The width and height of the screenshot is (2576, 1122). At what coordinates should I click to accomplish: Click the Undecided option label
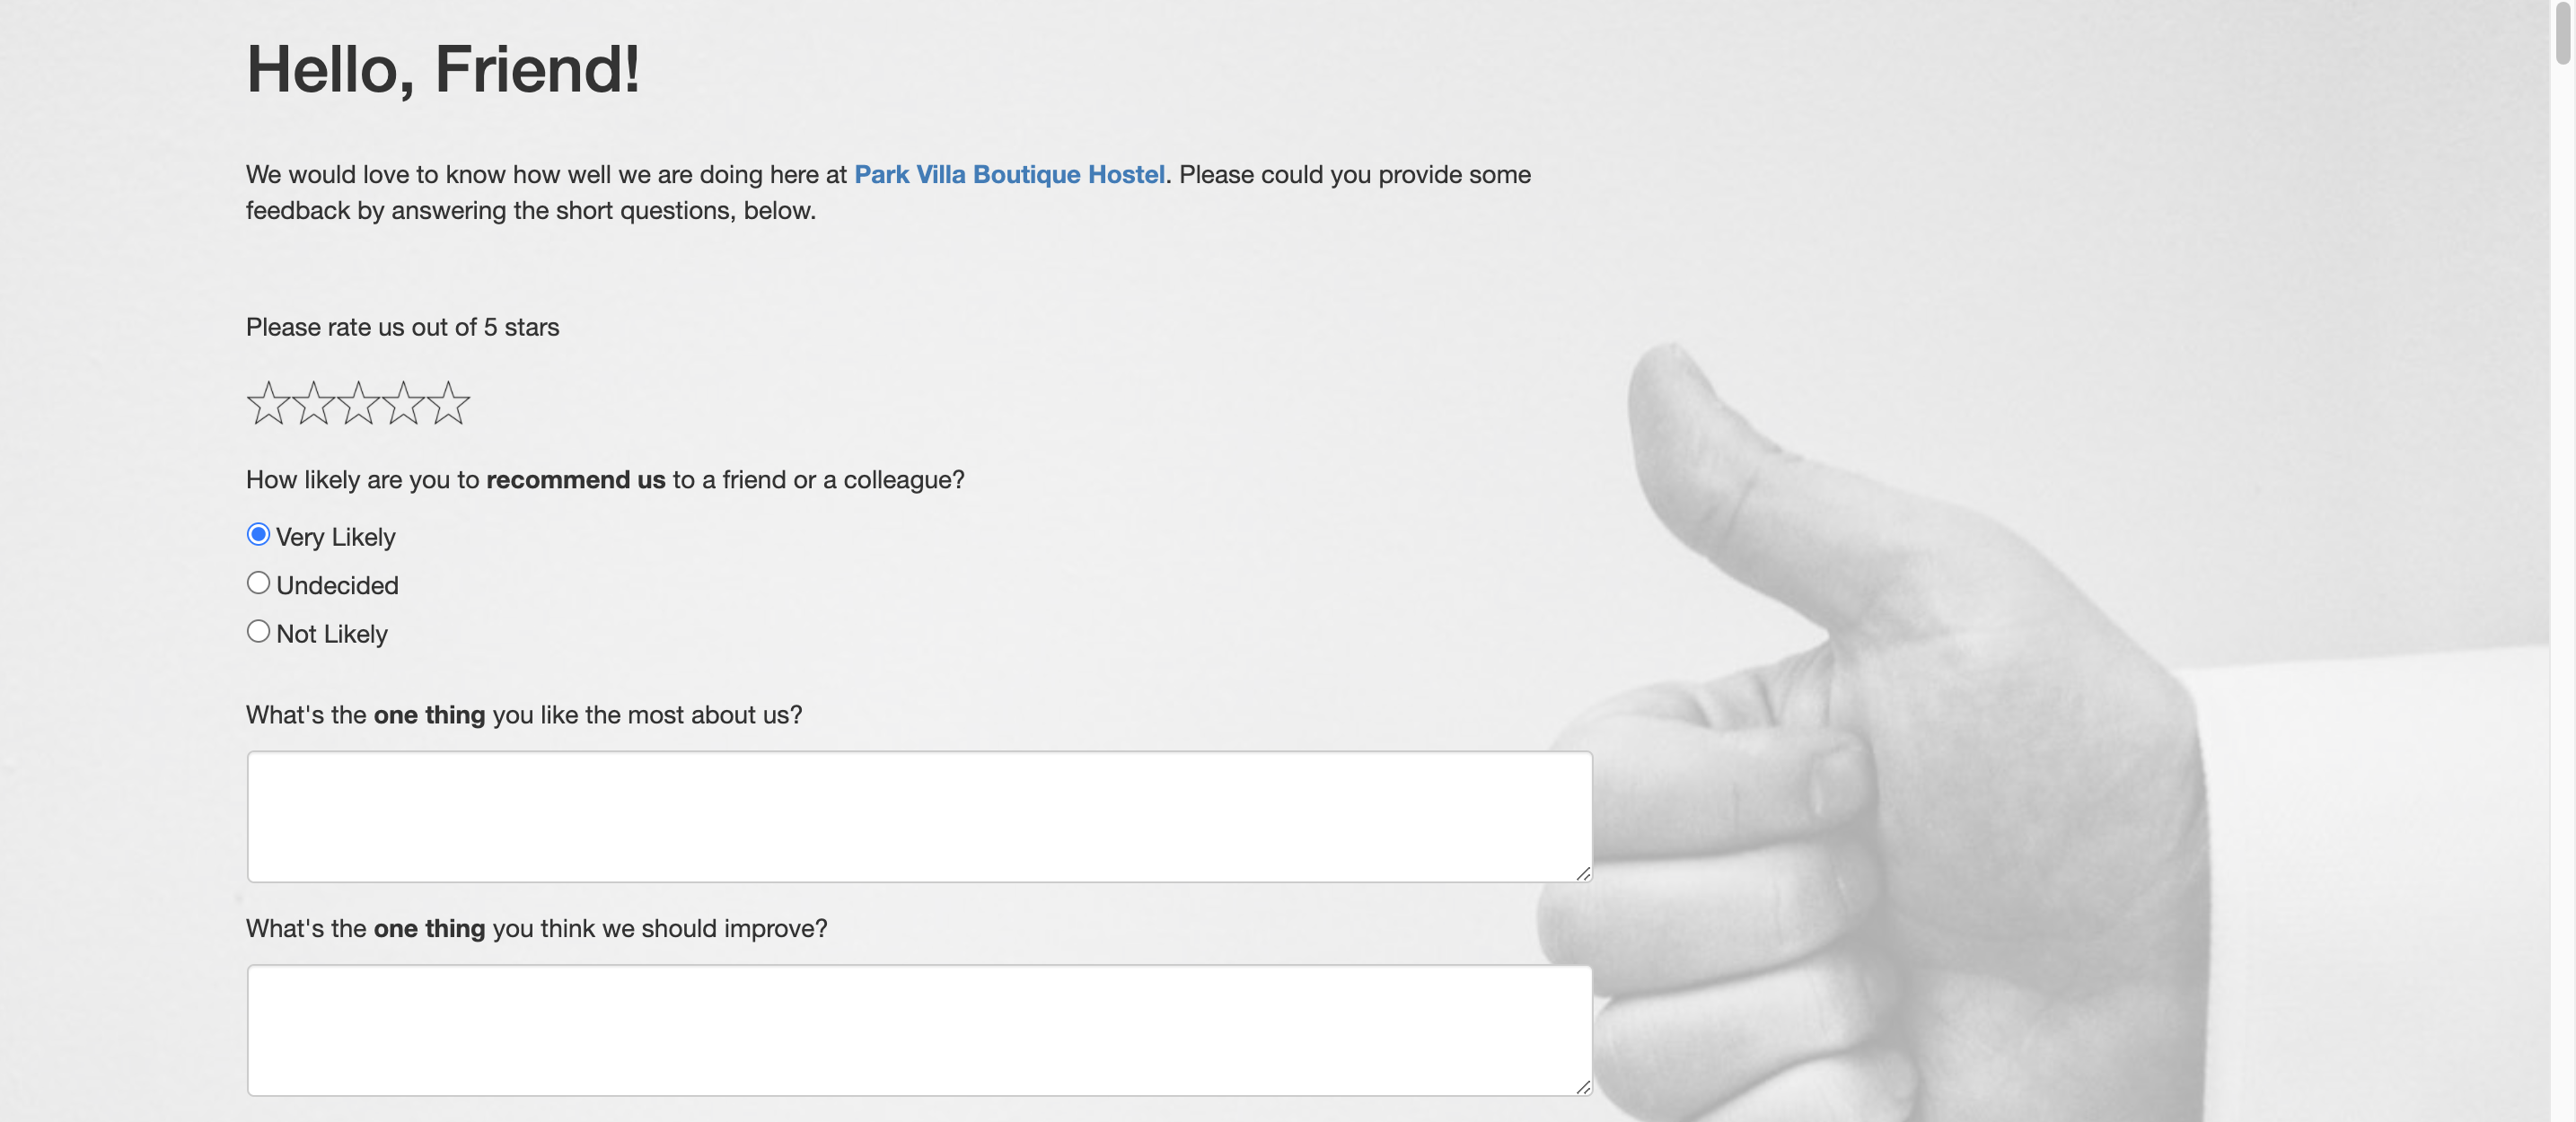pos(337,585)
